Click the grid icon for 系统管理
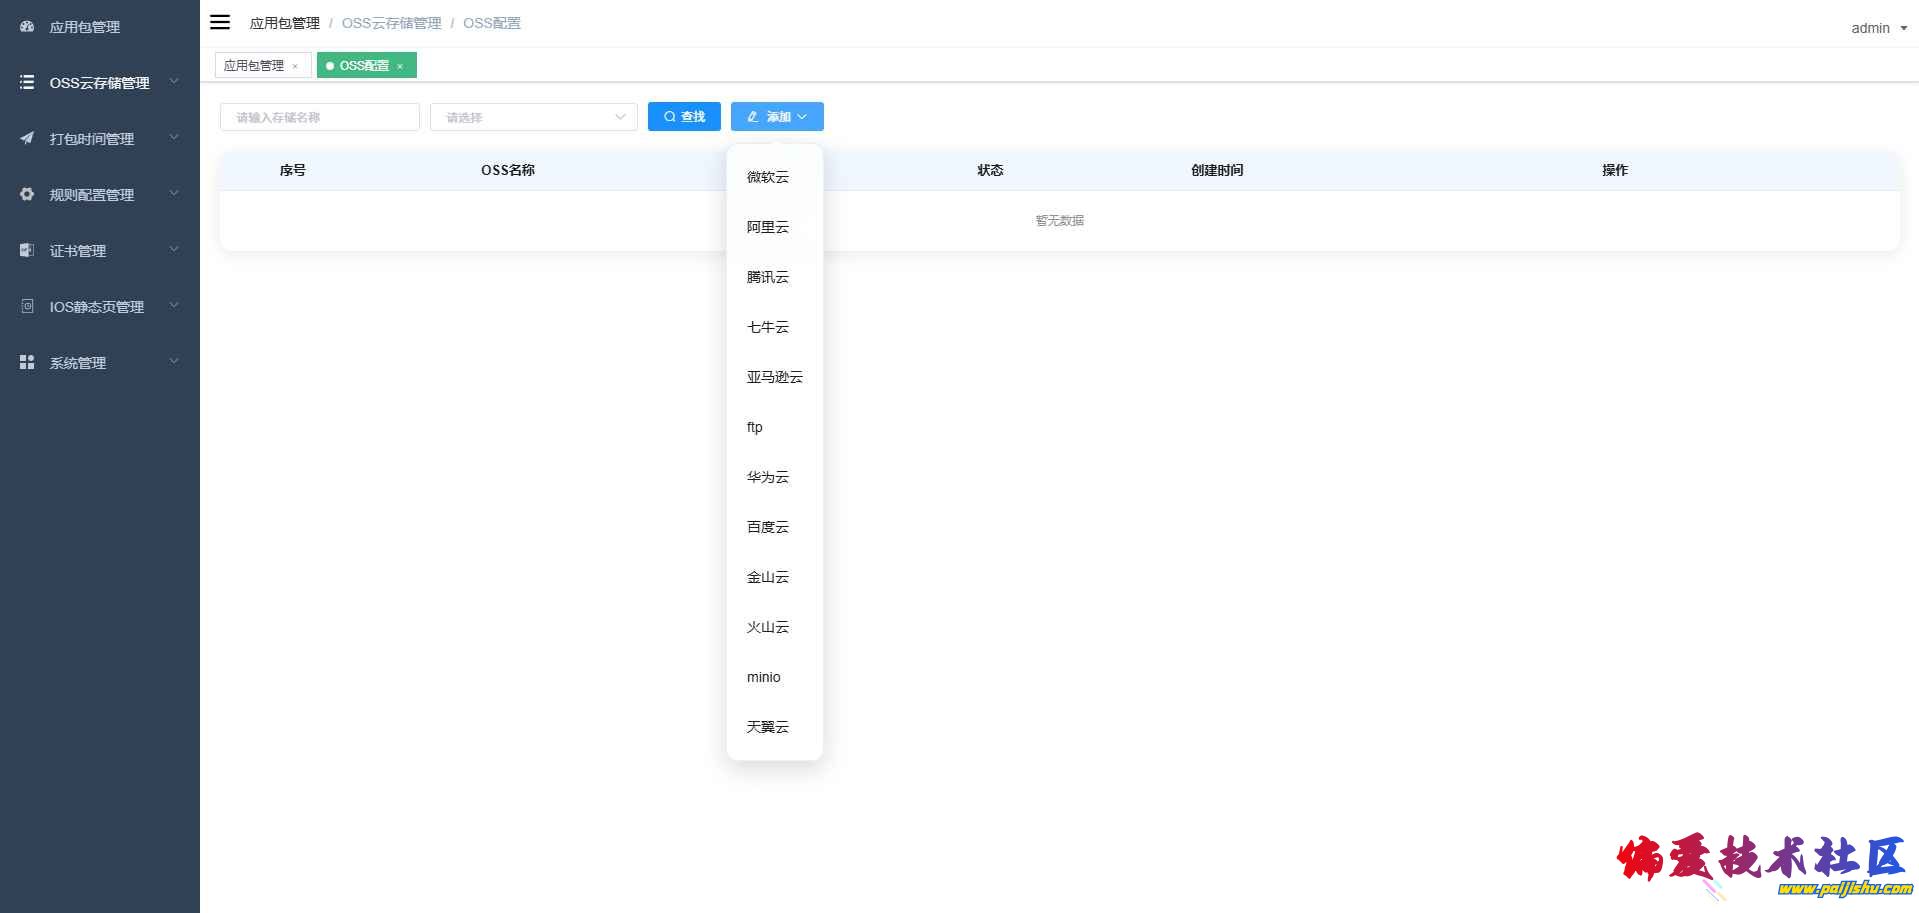Screen dimensions: 1919x913 tap(27, 362)
